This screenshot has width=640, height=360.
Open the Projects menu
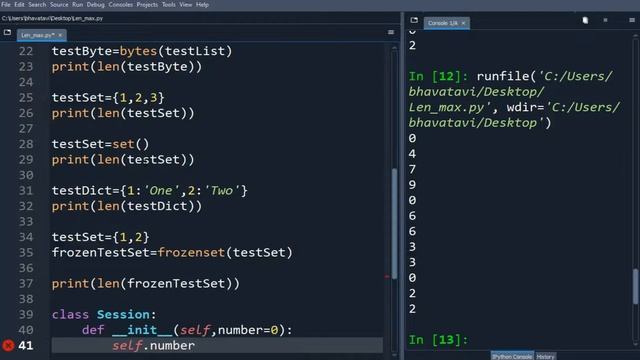coord(147,4)
